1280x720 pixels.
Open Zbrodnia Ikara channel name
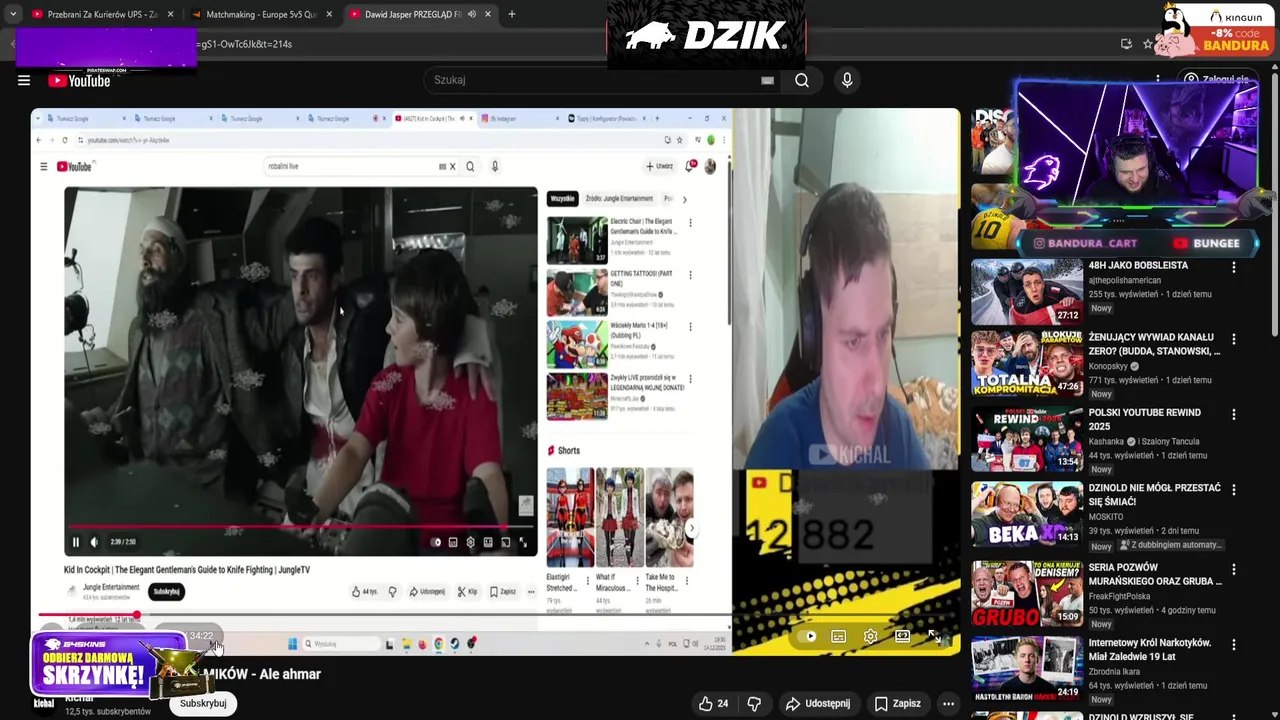[1116, 672]
